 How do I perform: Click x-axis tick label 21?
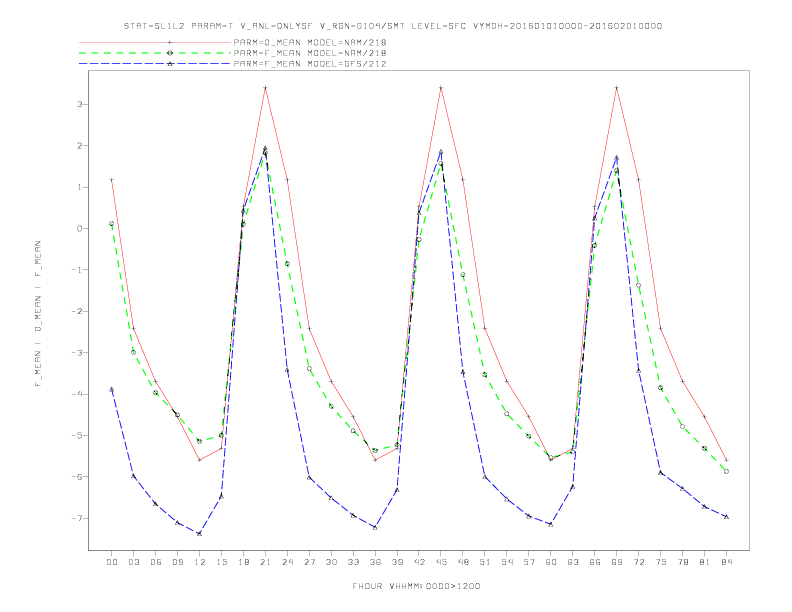pyautogui.click(x=265, y=562)
